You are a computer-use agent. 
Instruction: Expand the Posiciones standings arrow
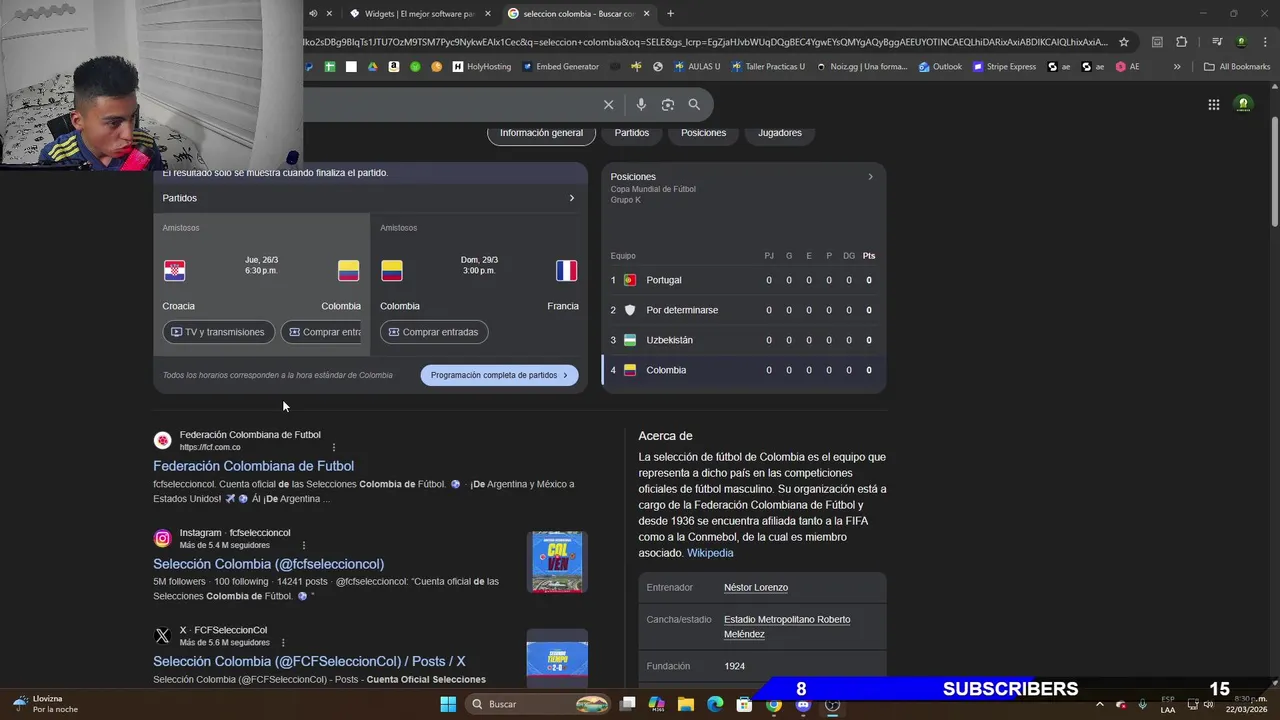(870, 177)
